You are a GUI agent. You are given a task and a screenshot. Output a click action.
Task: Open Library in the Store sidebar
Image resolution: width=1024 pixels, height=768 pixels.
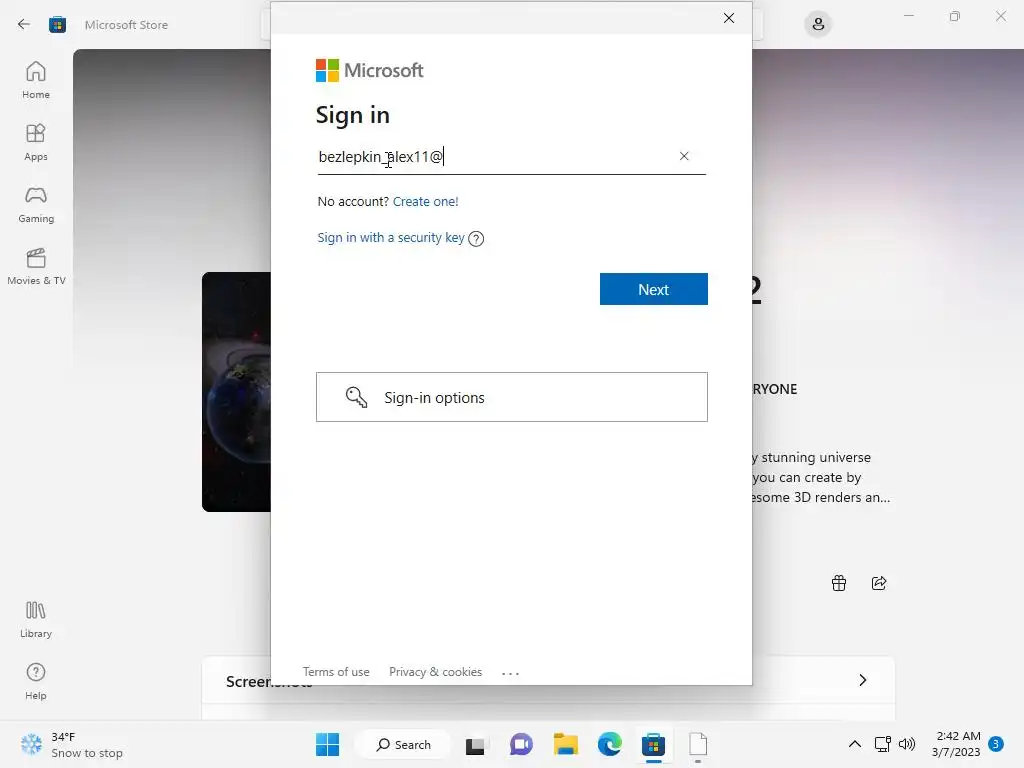pyautogui.click(x=36, y=619)
